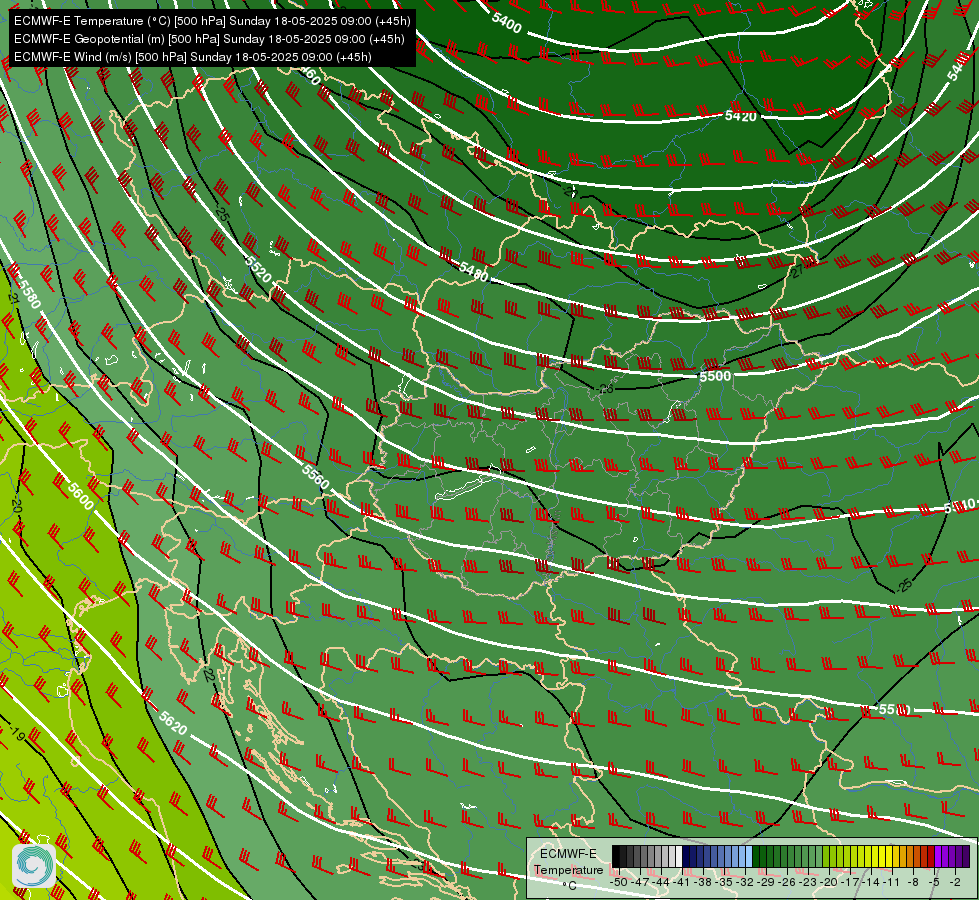Viewport: 979px width, 900px height.
Task: Click the -26 isotherm label on the map
Action: tap(604, 388)
